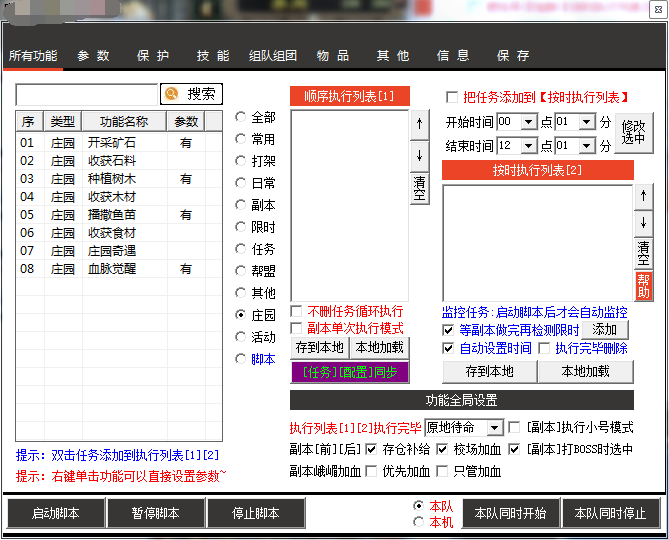Click the 修改选中 button
669x540 pixels.
634,133
